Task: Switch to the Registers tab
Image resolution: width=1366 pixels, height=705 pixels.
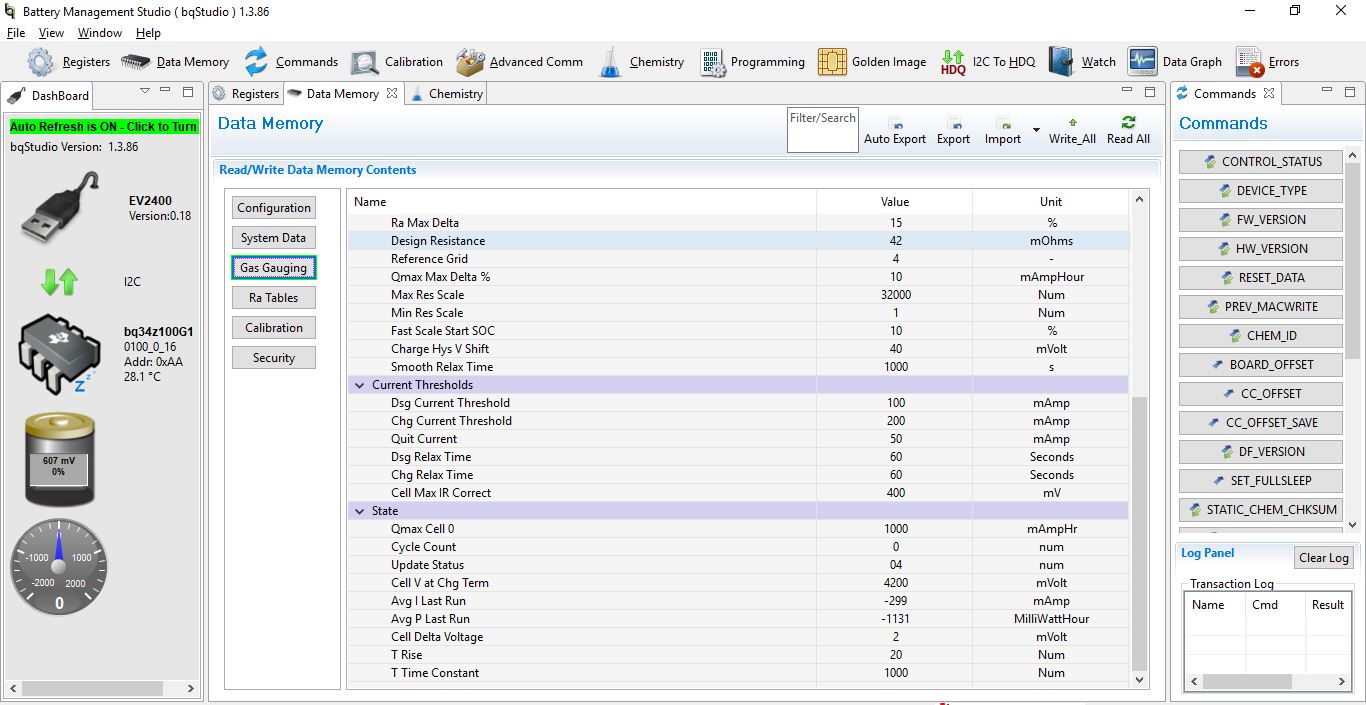Action: point(246,94)
